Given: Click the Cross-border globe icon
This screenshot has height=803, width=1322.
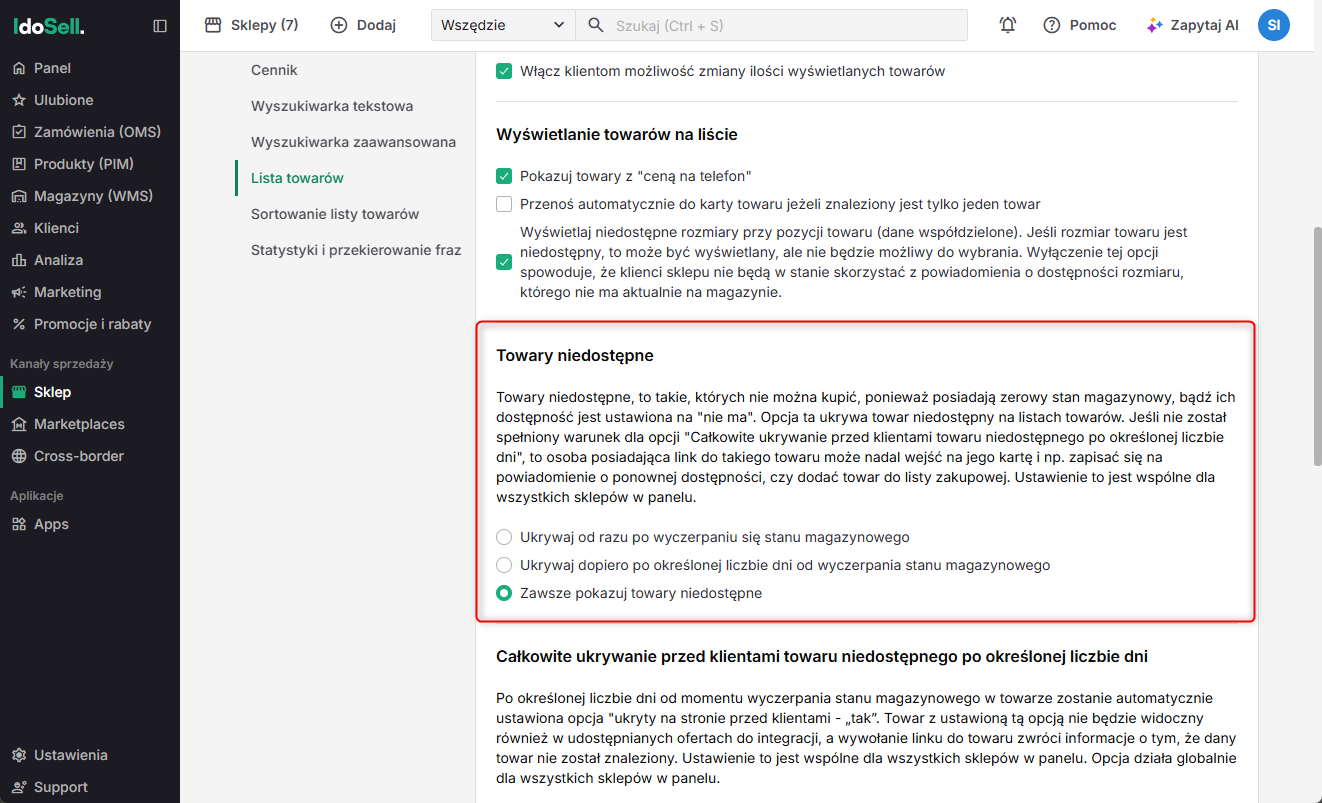Looking at the screenshot, I should coord(19,456).
